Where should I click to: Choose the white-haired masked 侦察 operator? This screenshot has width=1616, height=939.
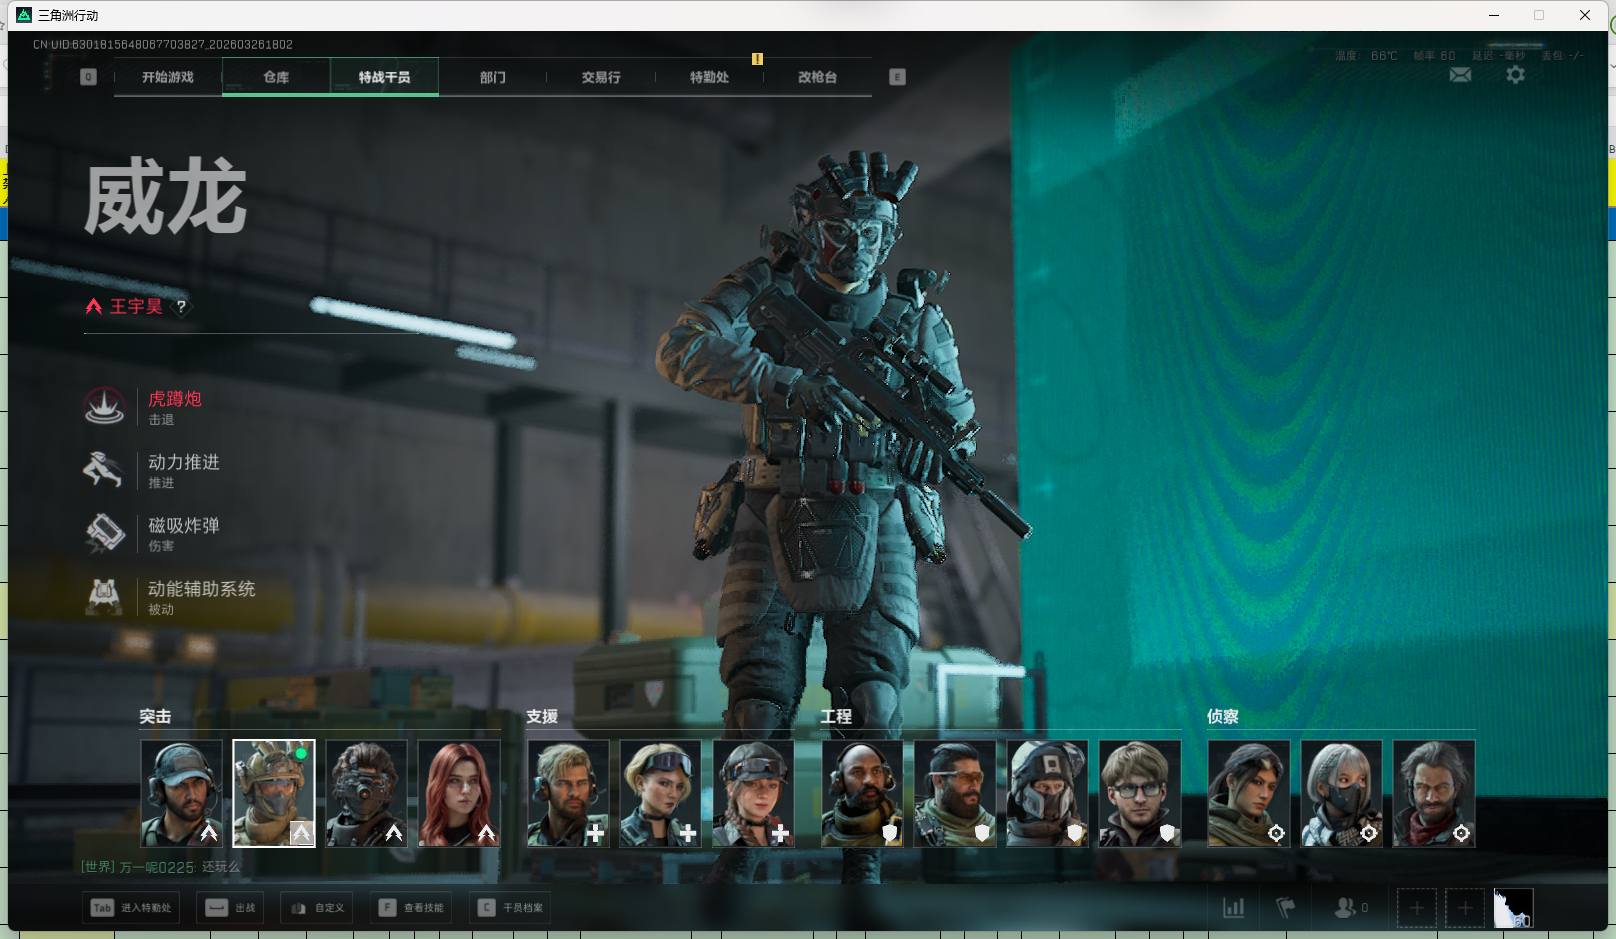point(1341,793)
